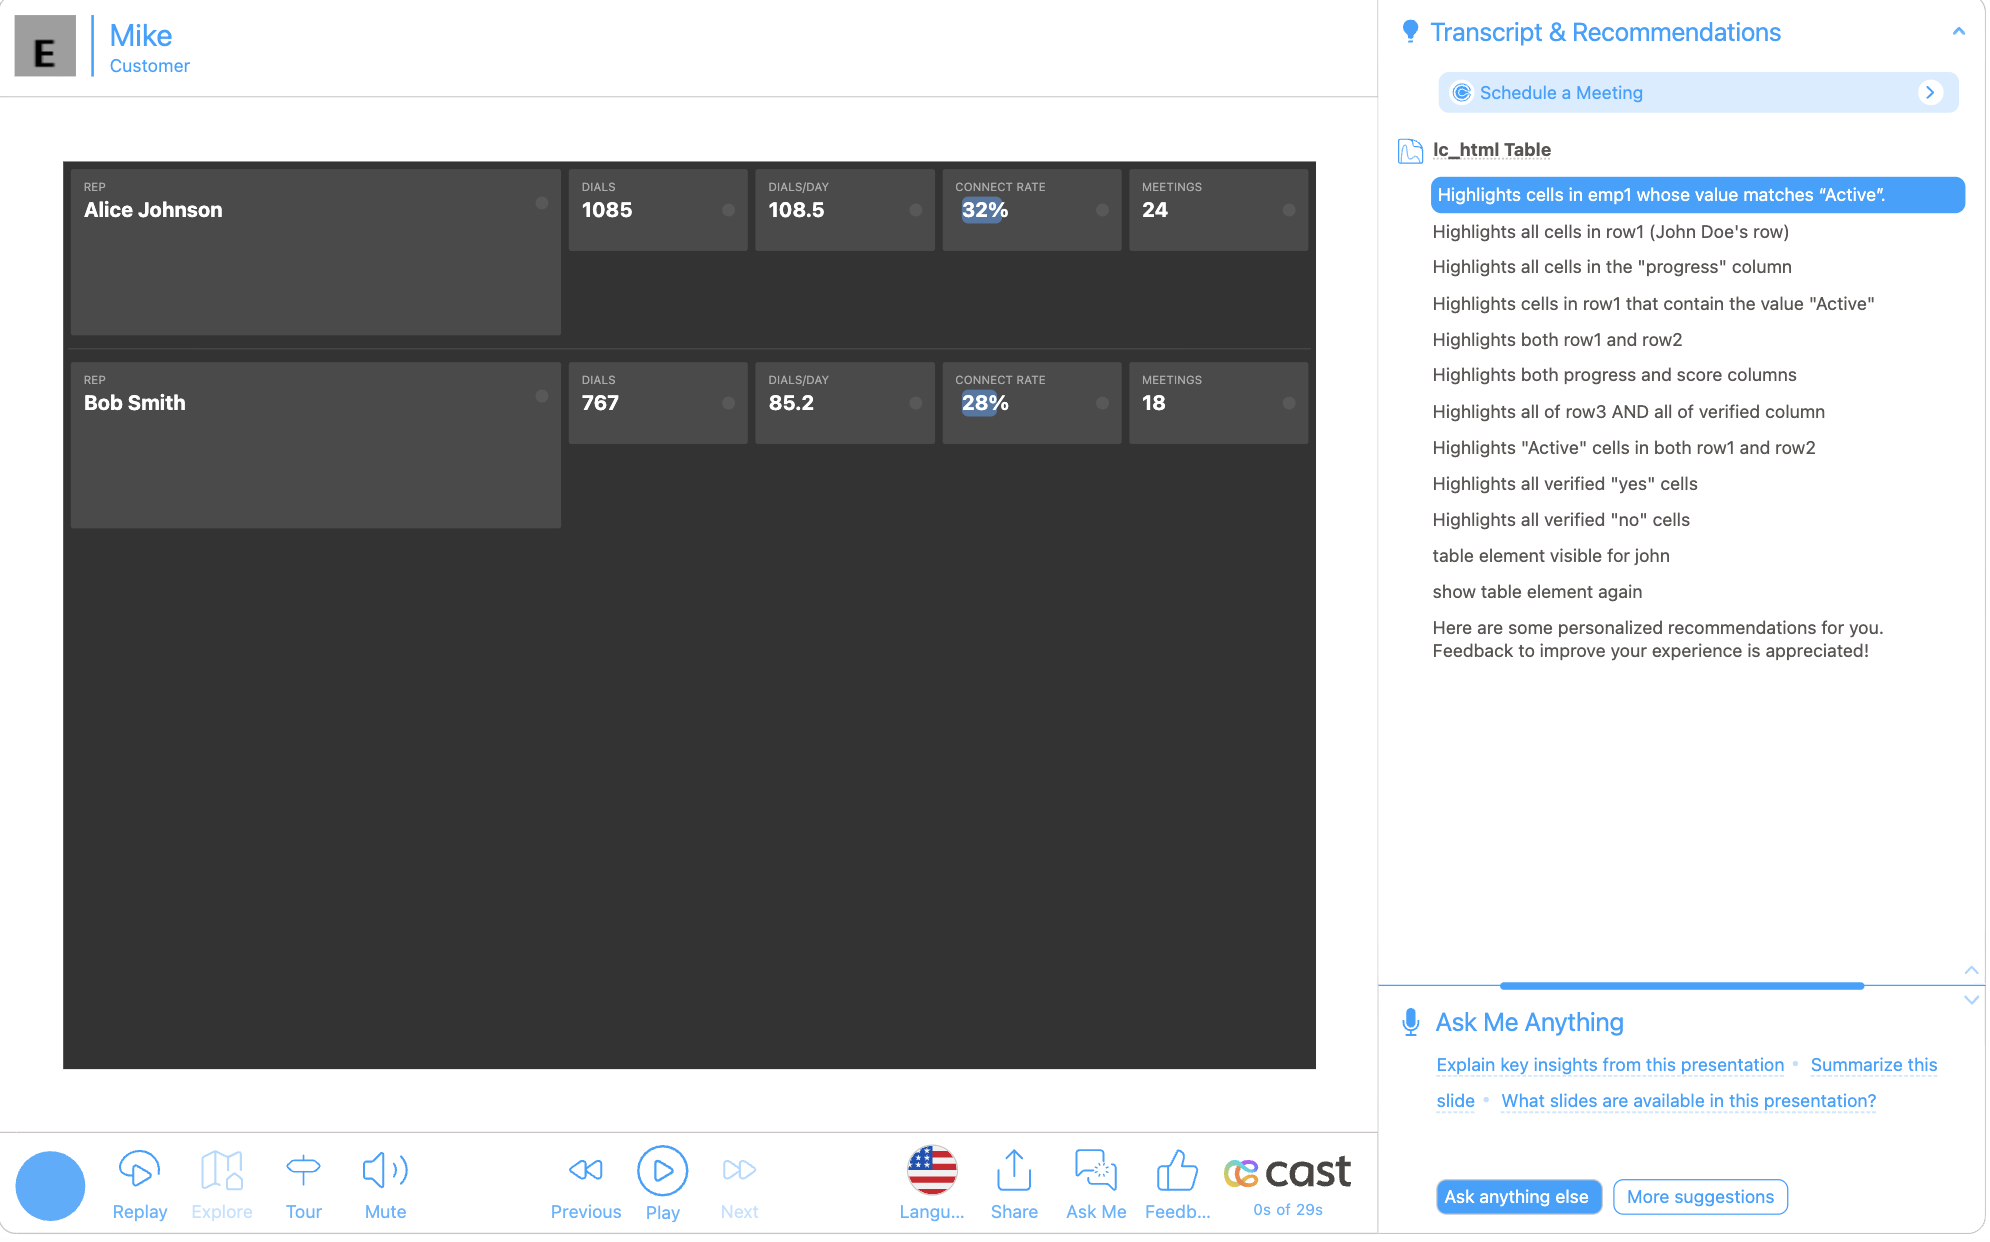Open the Share icon
The height and width of the screenshot is (1242, 1990).
pyautogui.click(x=1014, y=1170)
